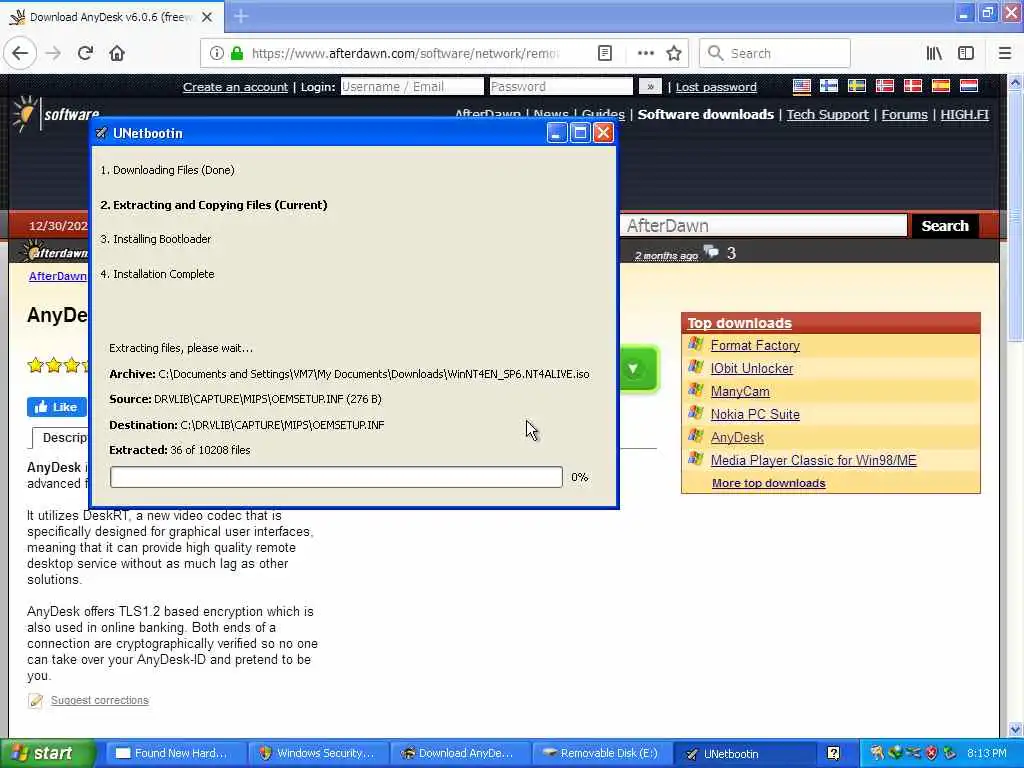
Task: Maximize the UNetbootin window
Action: tap(580, 133)
